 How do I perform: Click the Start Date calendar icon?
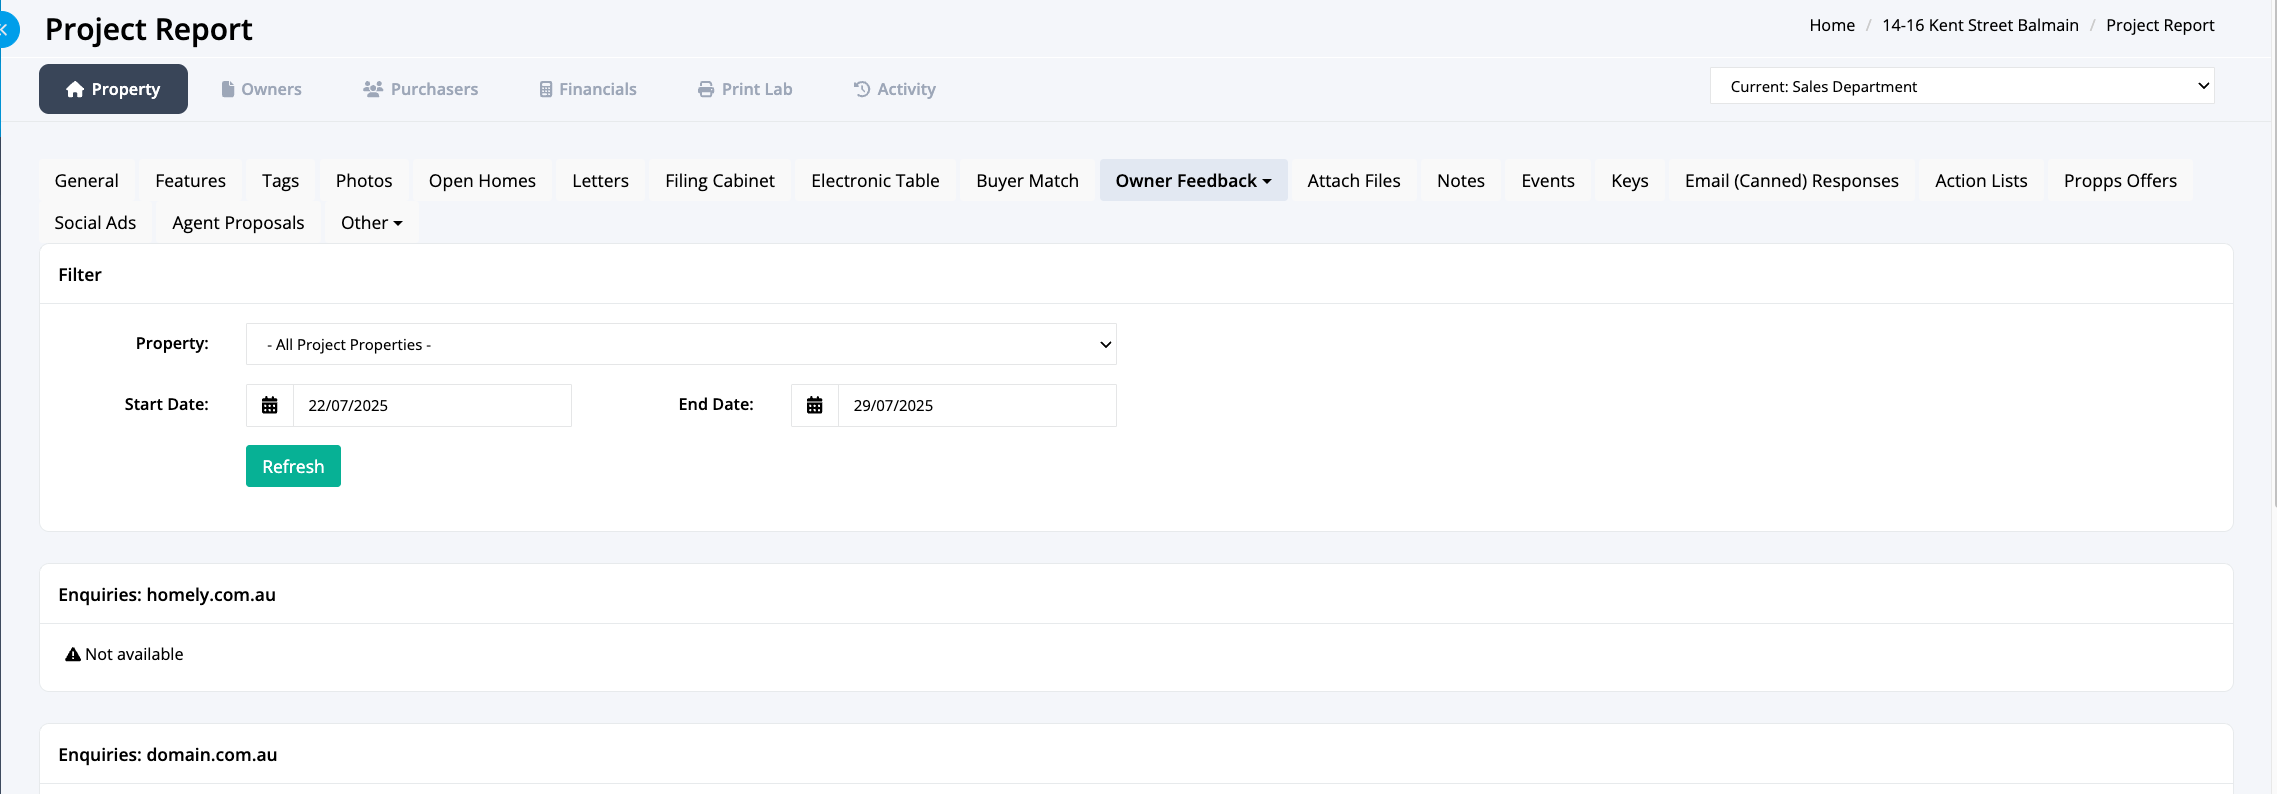[270, 405]
